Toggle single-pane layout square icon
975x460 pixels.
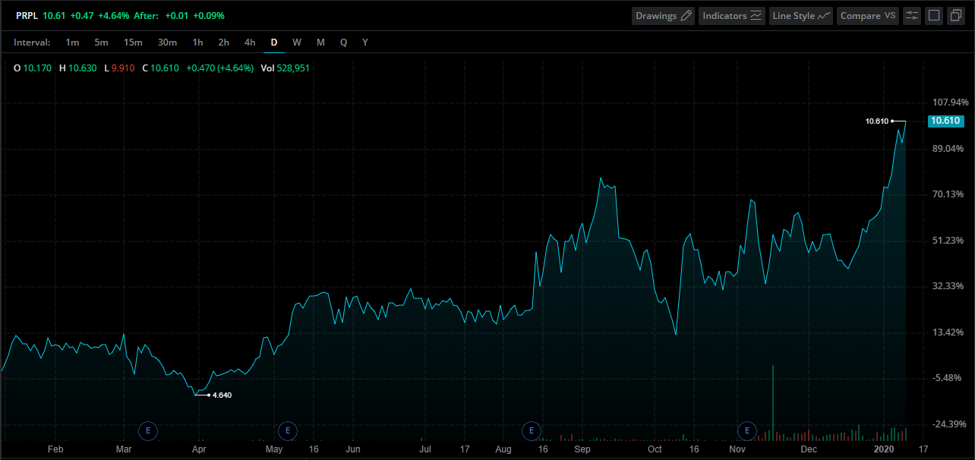(x=933, y=16)
